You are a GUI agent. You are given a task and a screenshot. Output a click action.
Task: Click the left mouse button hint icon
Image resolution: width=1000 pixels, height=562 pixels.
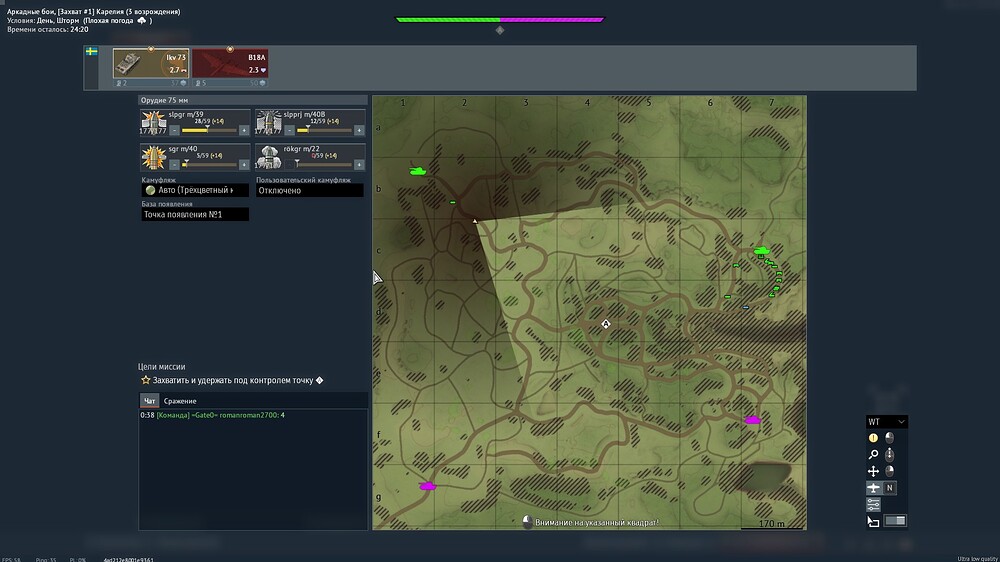click(x=890, y=438)
